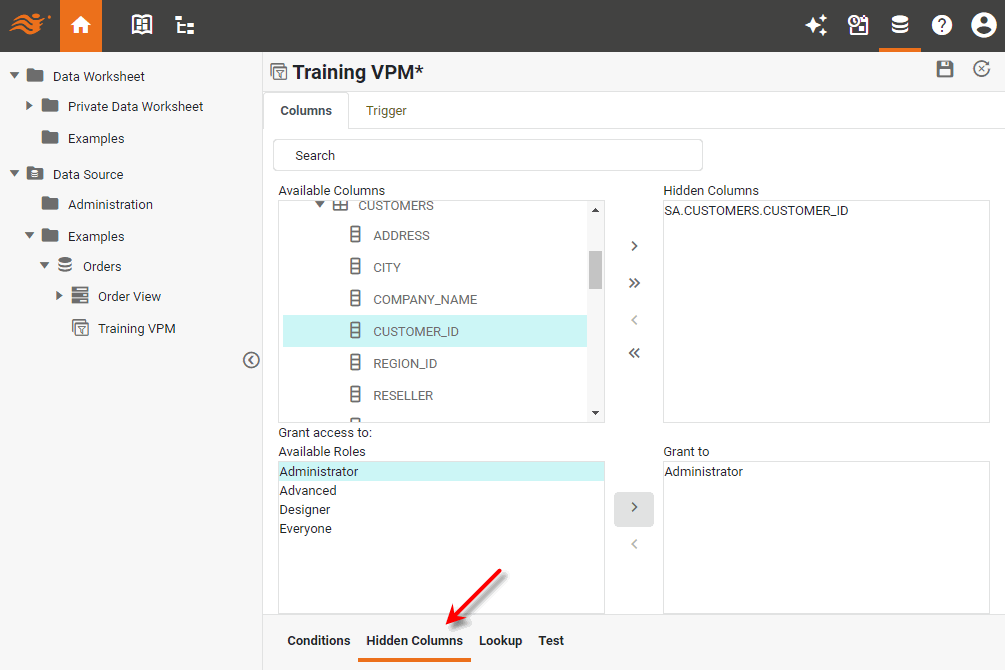Screen dimensions: 1005x670
Task: Click in the Search columns field
Action: click(x=488, y=156)
